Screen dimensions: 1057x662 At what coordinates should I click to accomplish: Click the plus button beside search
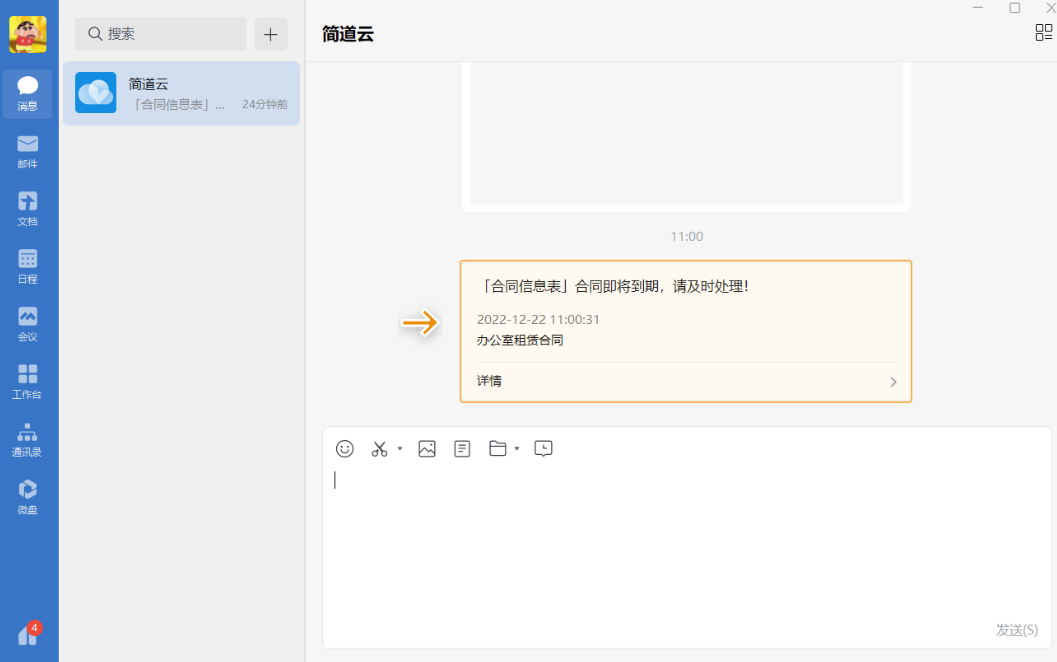coord(271,34)
